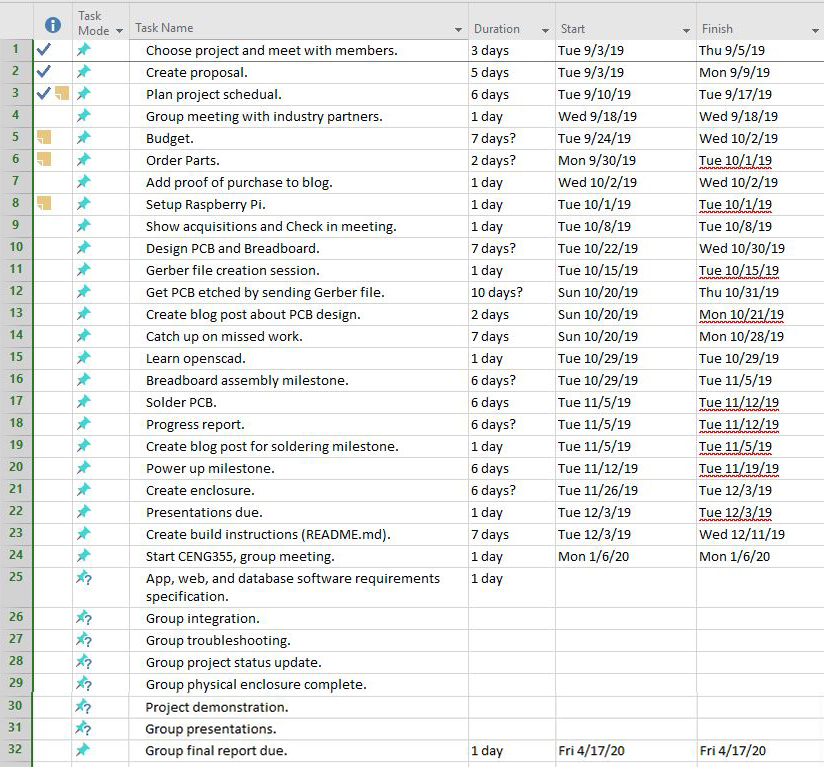Click task mode pin for Learn openscad row

tap(84, 358)
